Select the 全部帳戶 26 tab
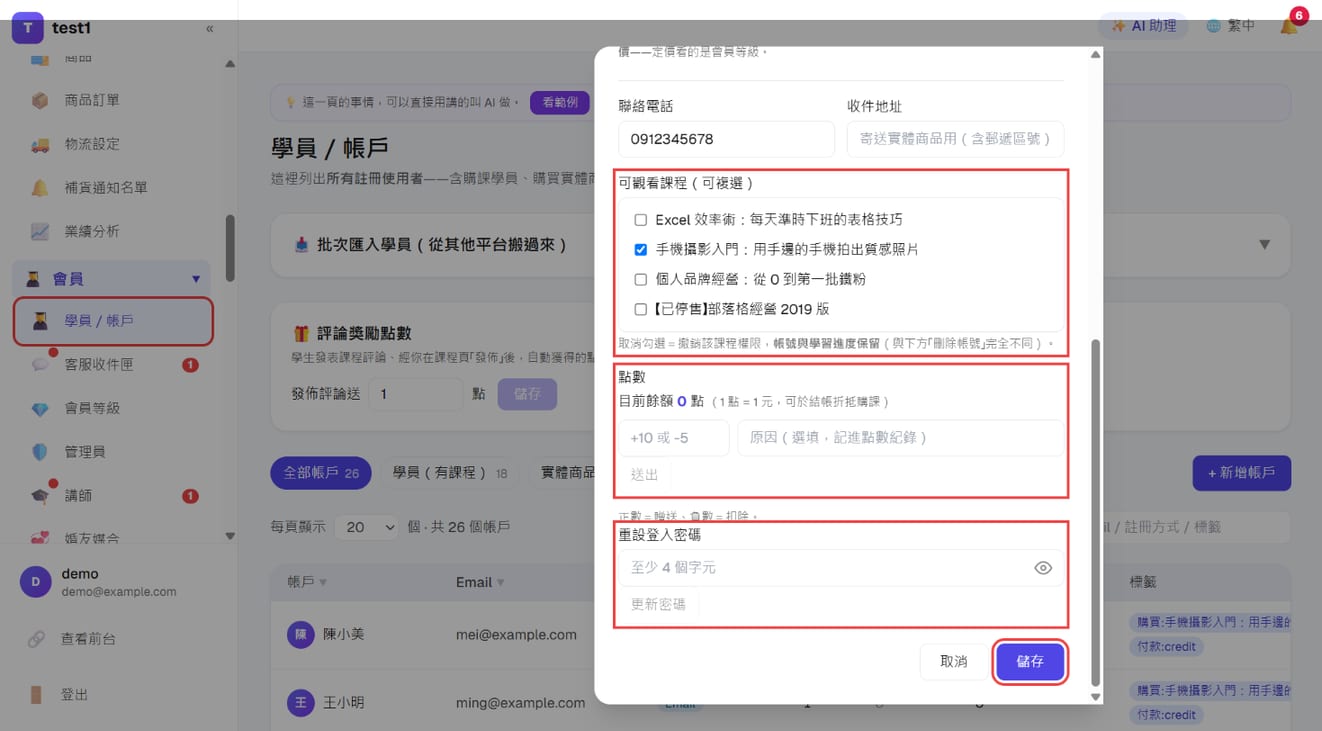 [321, 473]
